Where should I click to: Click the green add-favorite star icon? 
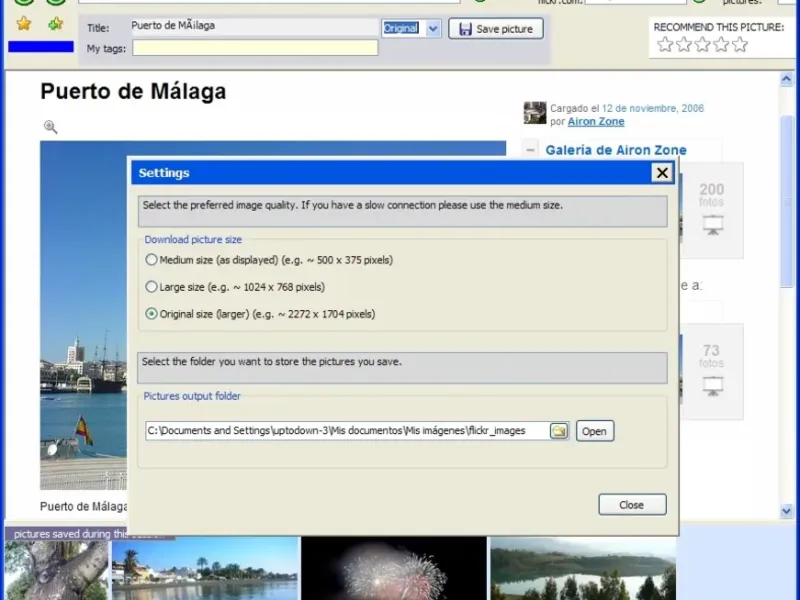pos(55,23)
